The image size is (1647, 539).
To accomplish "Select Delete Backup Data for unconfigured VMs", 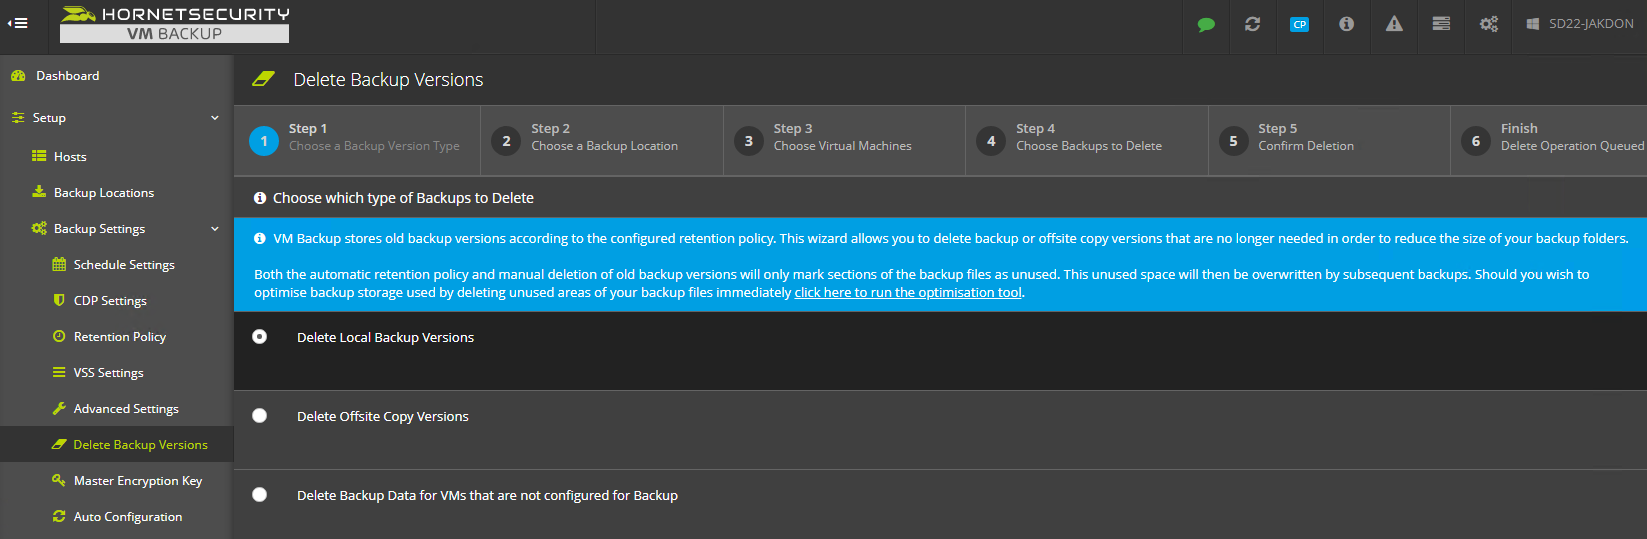I will pos(260,495).
